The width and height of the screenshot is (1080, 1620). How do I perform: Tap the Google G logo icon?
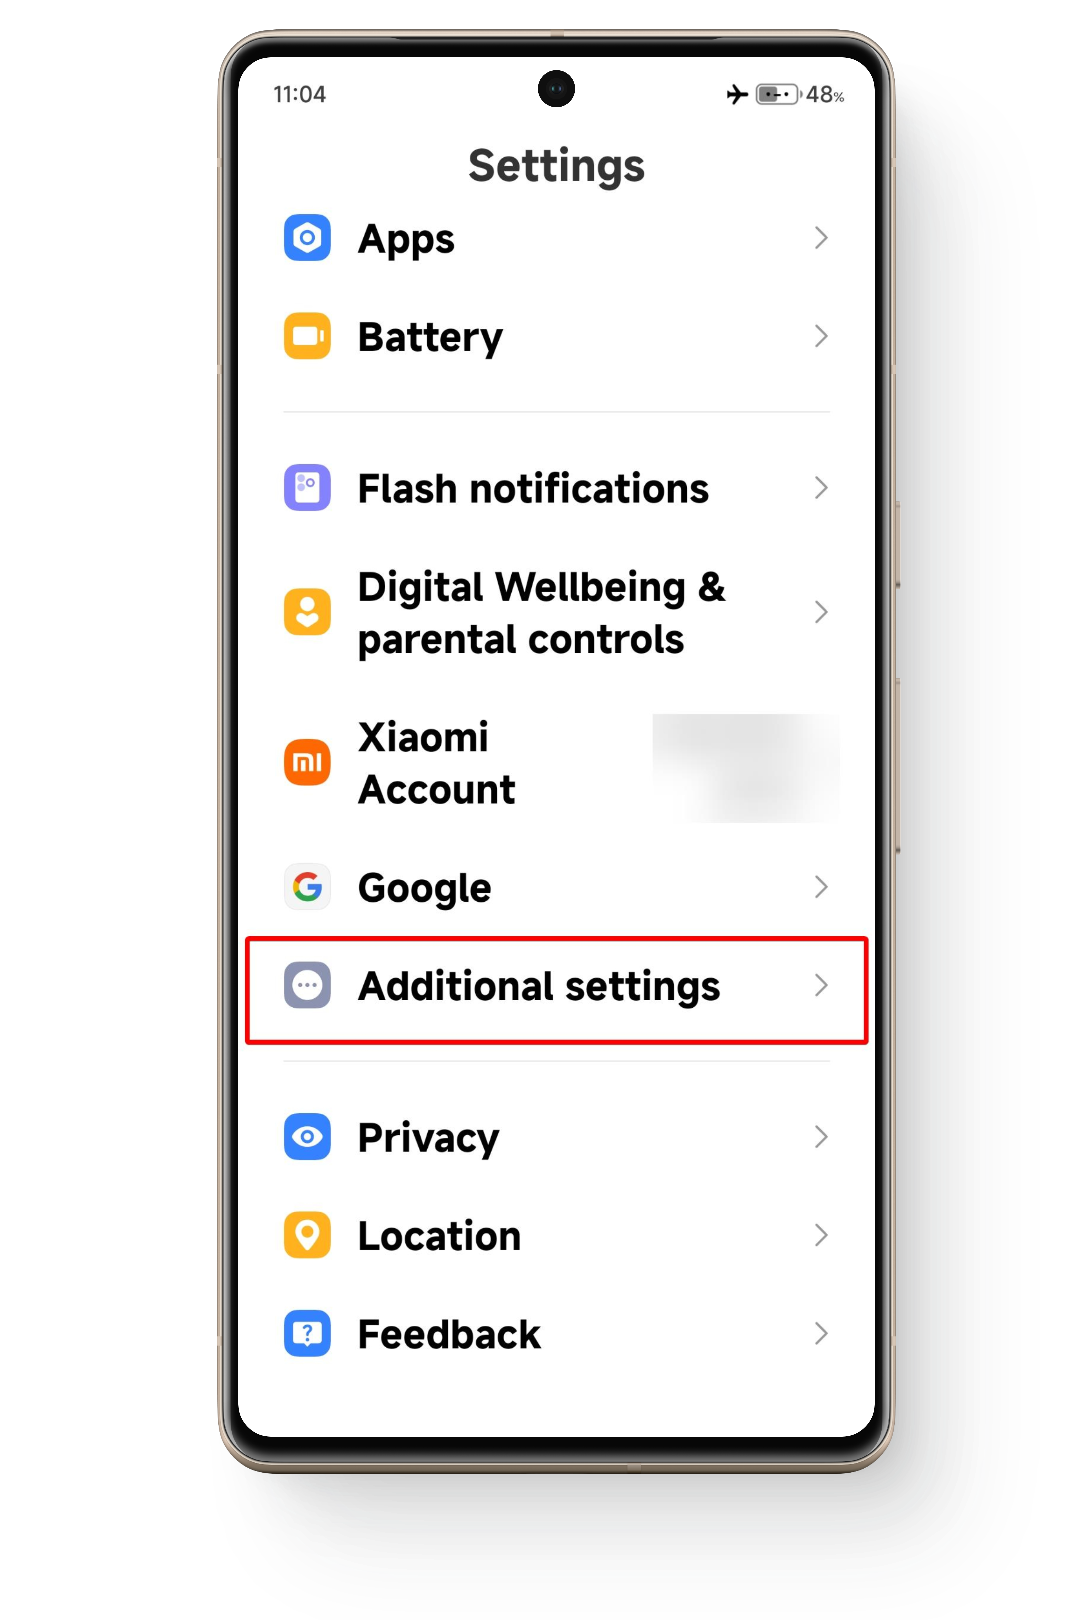coord(307,887)
